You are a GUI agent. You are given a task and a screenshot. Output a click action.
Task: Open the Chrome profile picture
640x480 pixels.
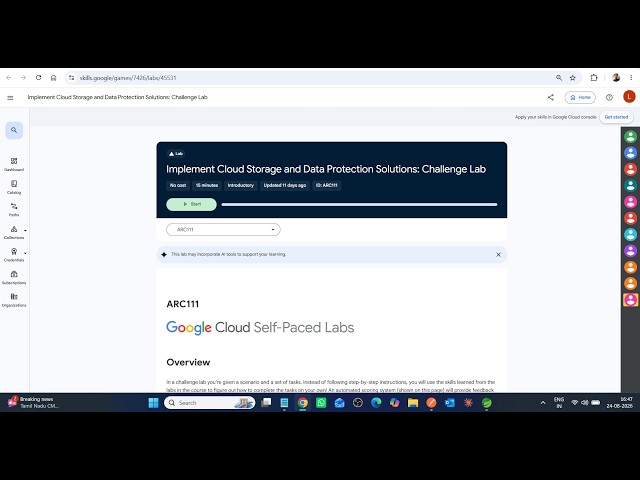[616, 78]
